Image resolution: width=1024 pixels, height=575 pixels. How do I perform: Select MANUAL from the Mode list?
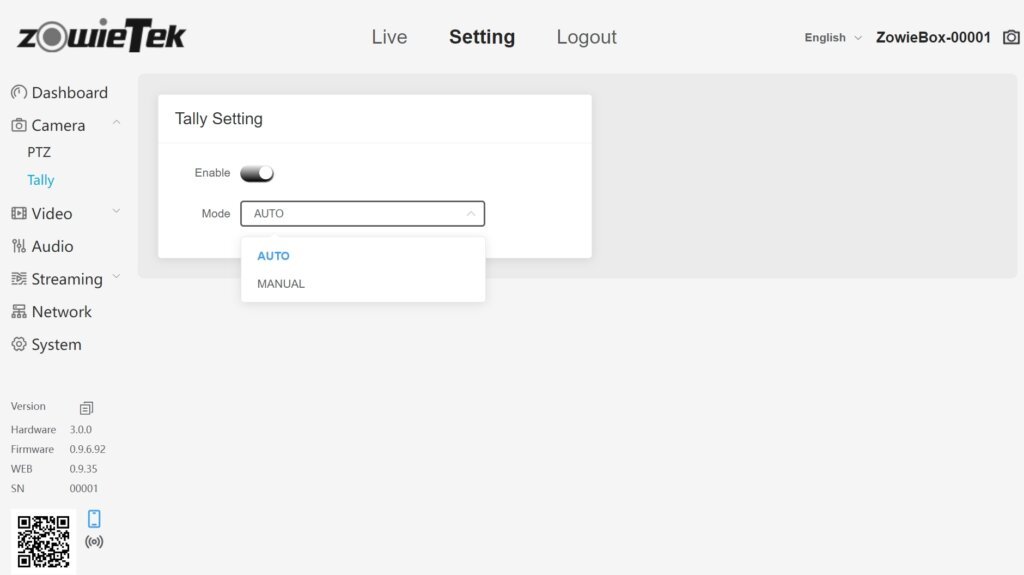click(281, 284)
